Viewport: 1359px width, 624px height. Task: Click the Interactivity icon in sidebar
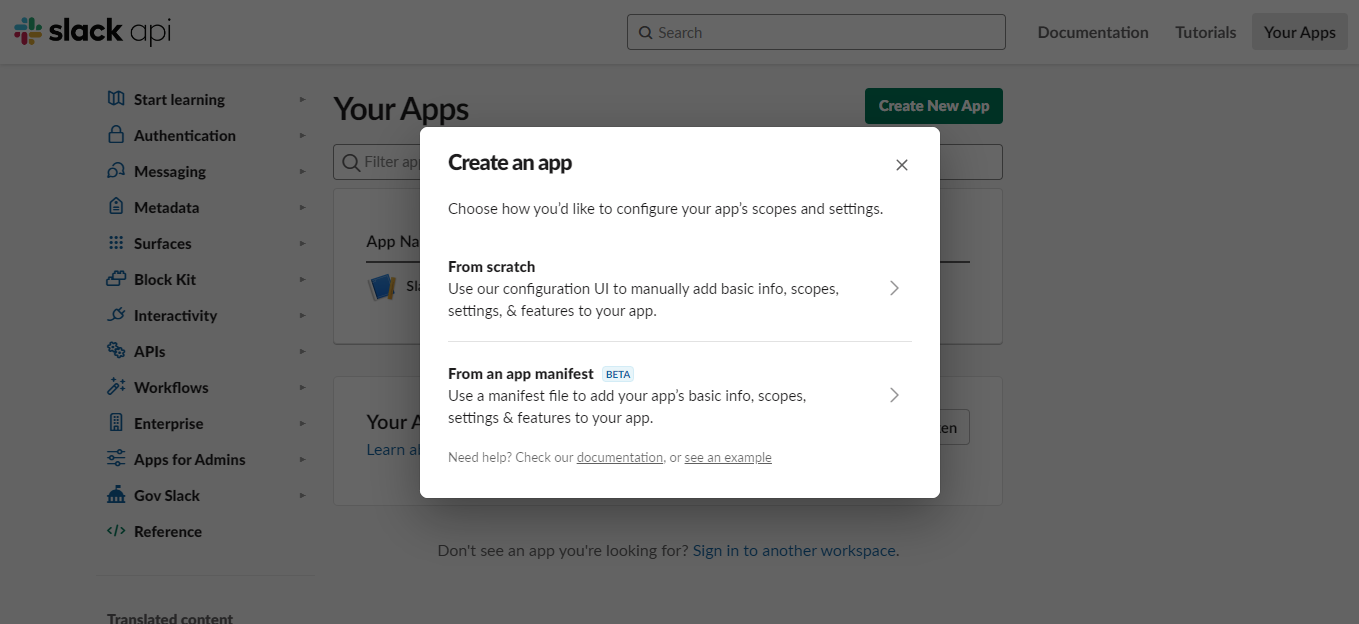116,315
